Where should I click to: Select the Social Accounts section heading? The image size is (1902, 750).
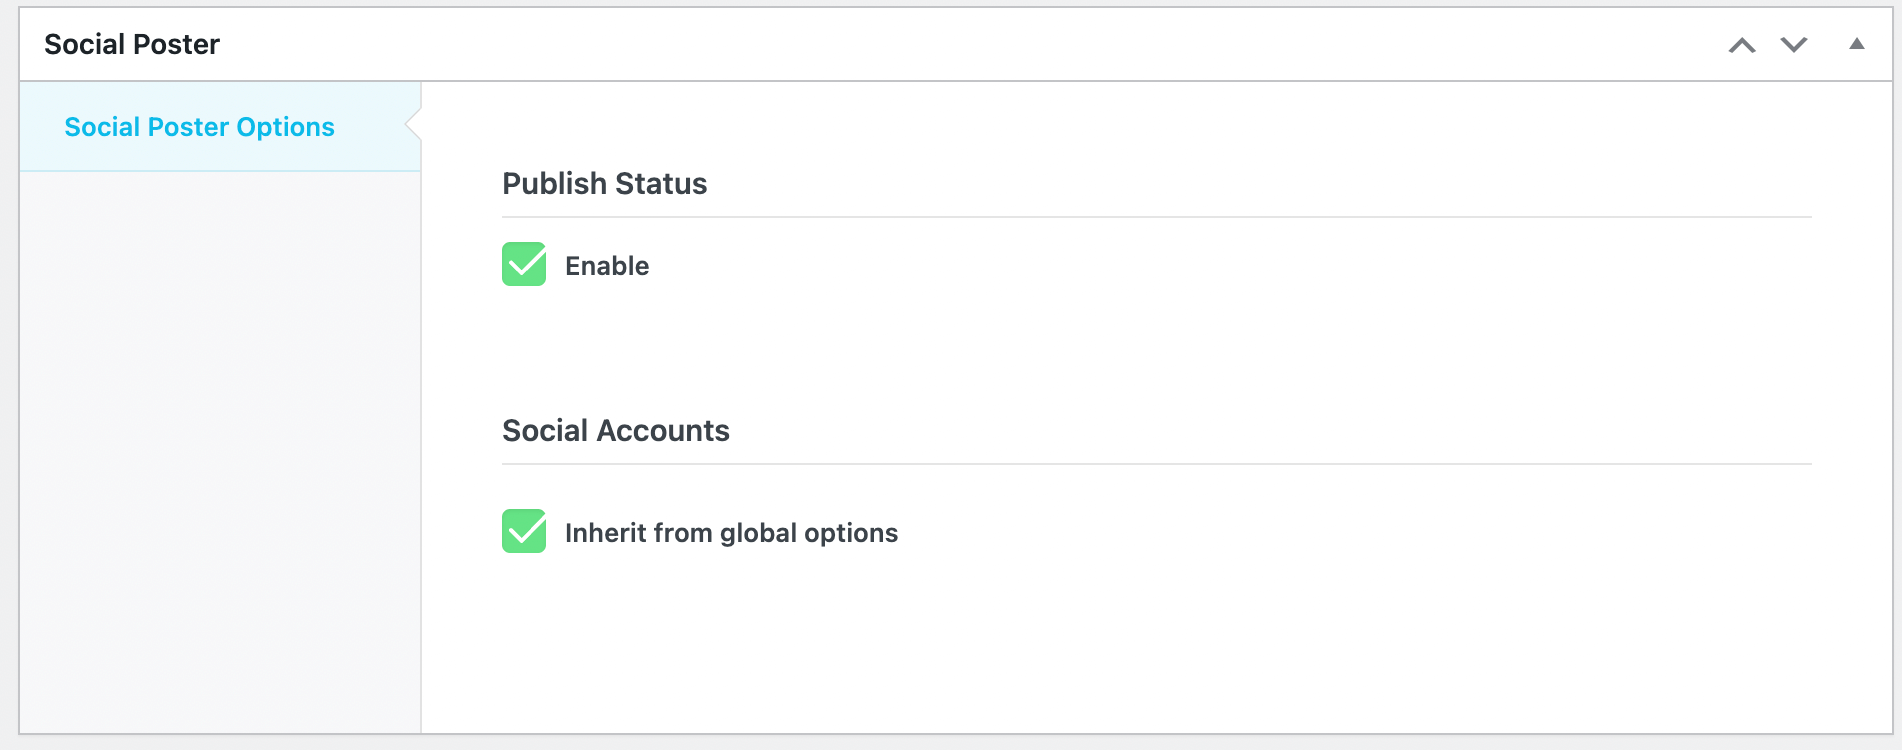615,431
